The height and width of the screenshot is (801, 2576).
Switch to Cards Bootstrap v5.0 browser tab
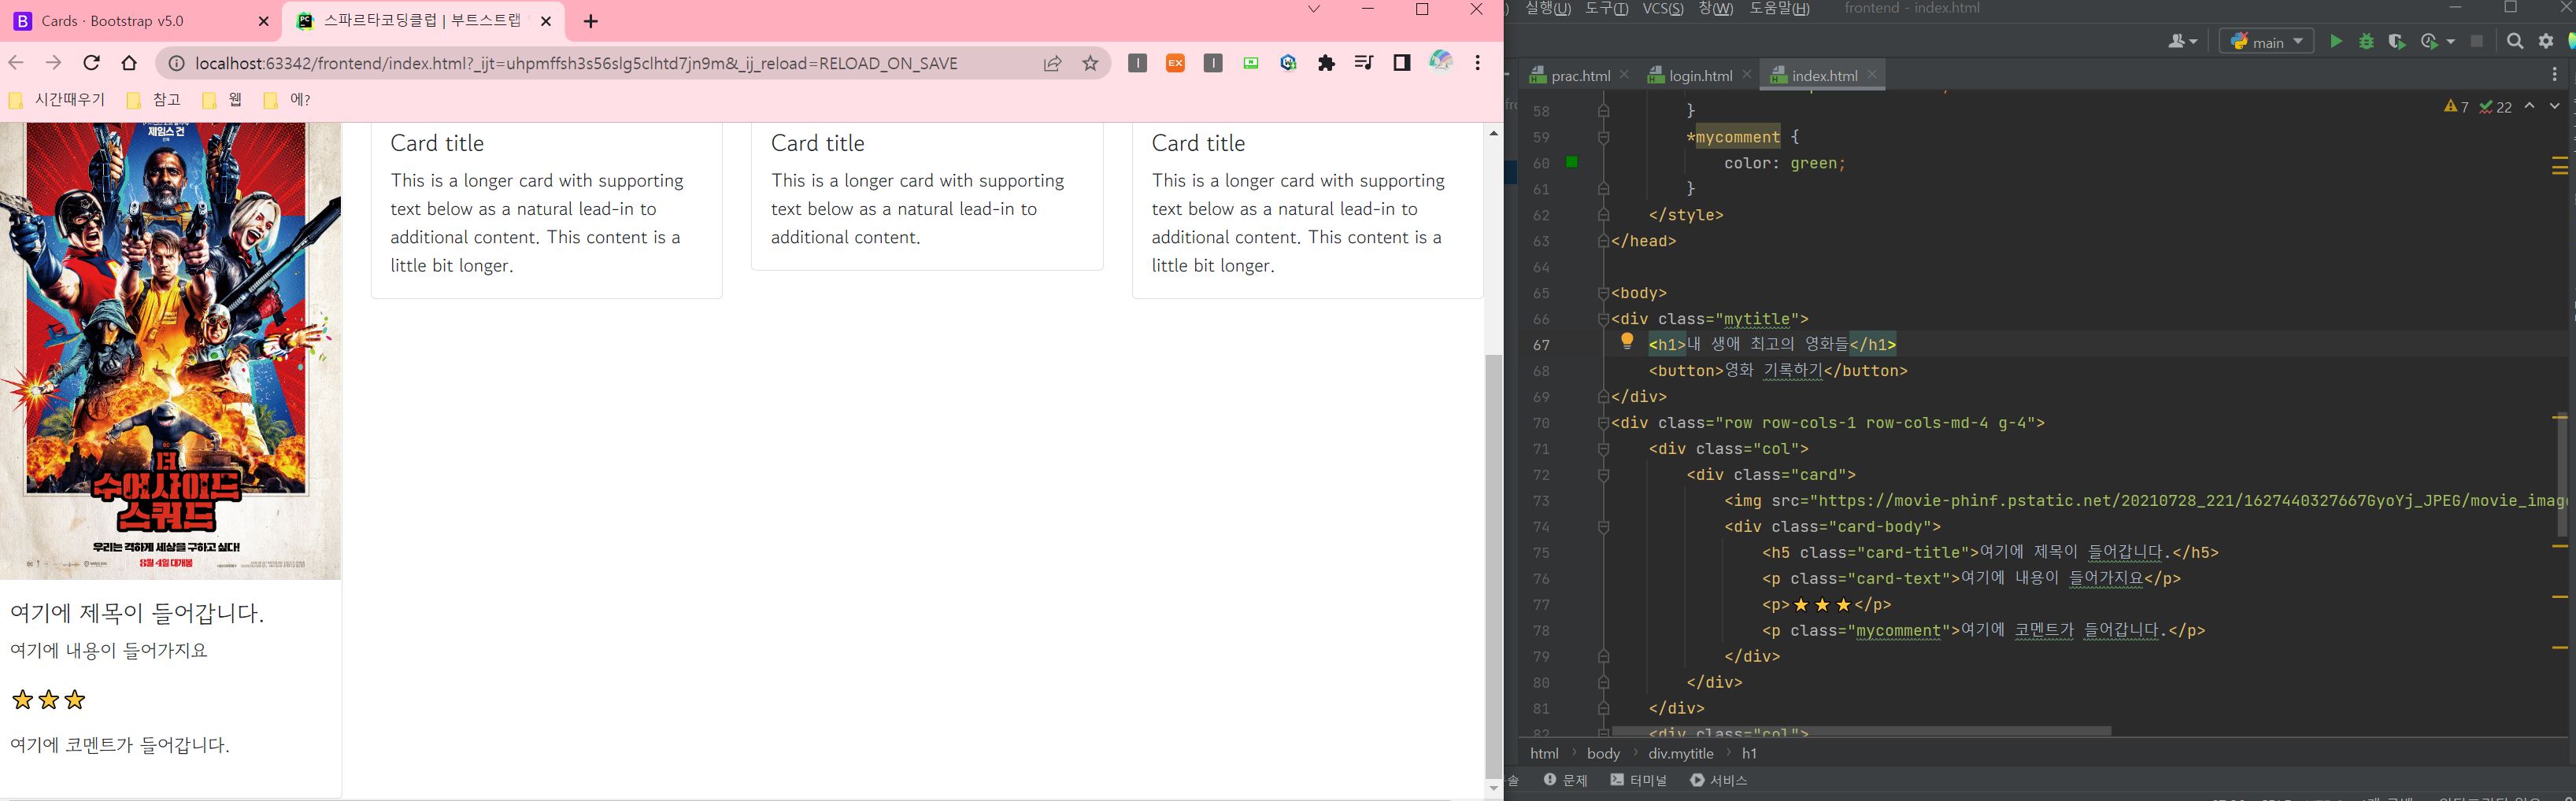click(140, 21)
